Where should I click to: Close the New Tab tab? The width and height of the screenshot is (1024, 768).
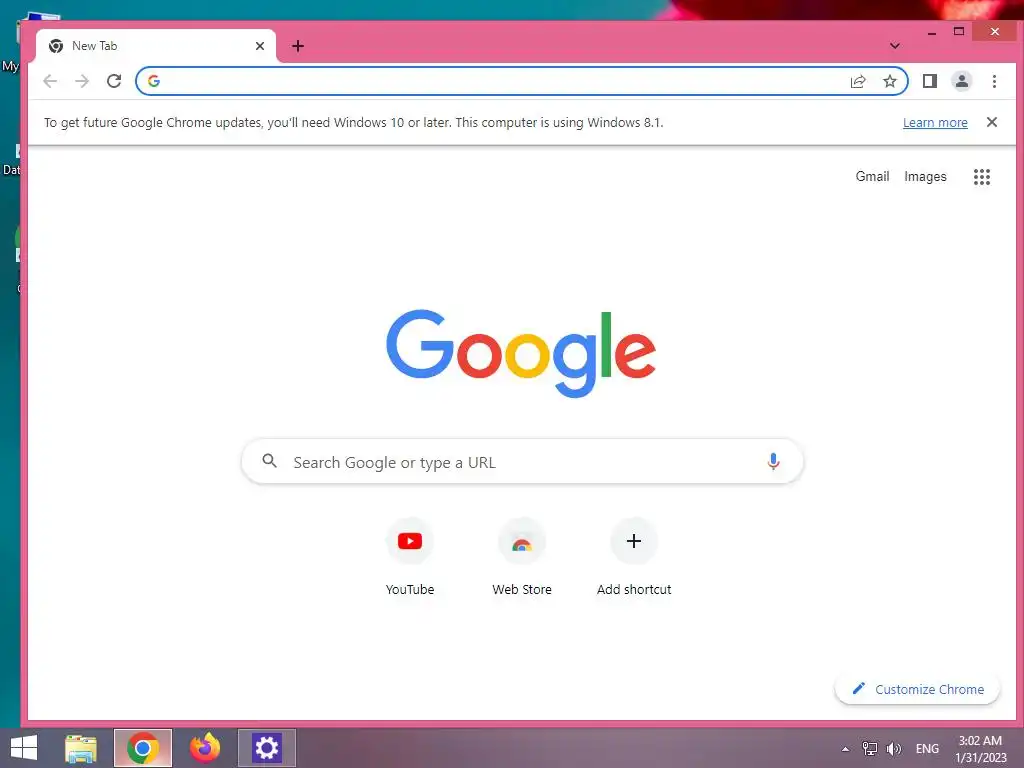(260, 46)
